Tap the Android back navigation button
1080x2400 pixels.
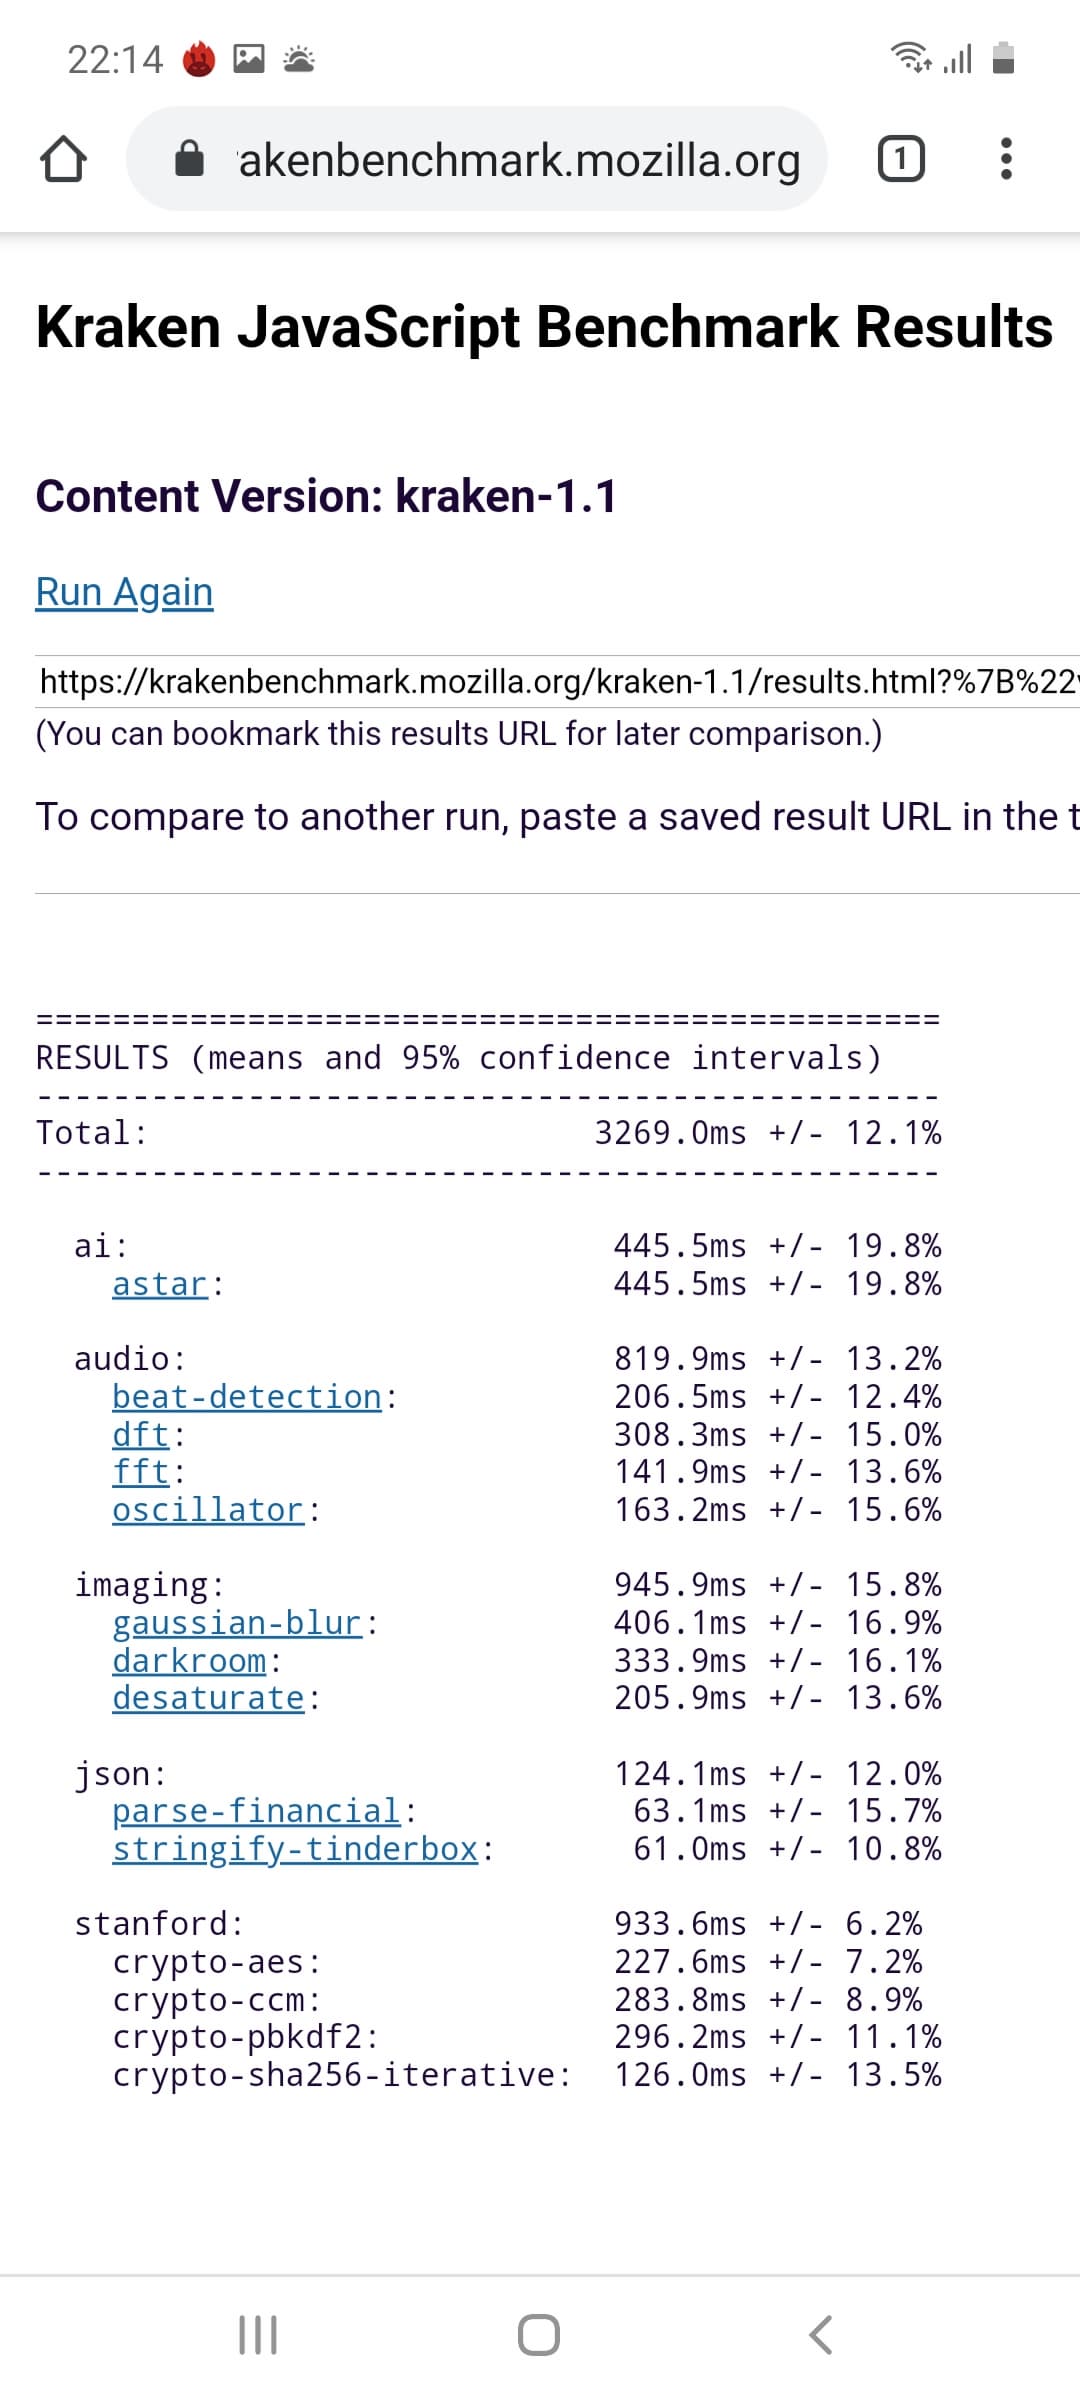(x=820, y=2335)
